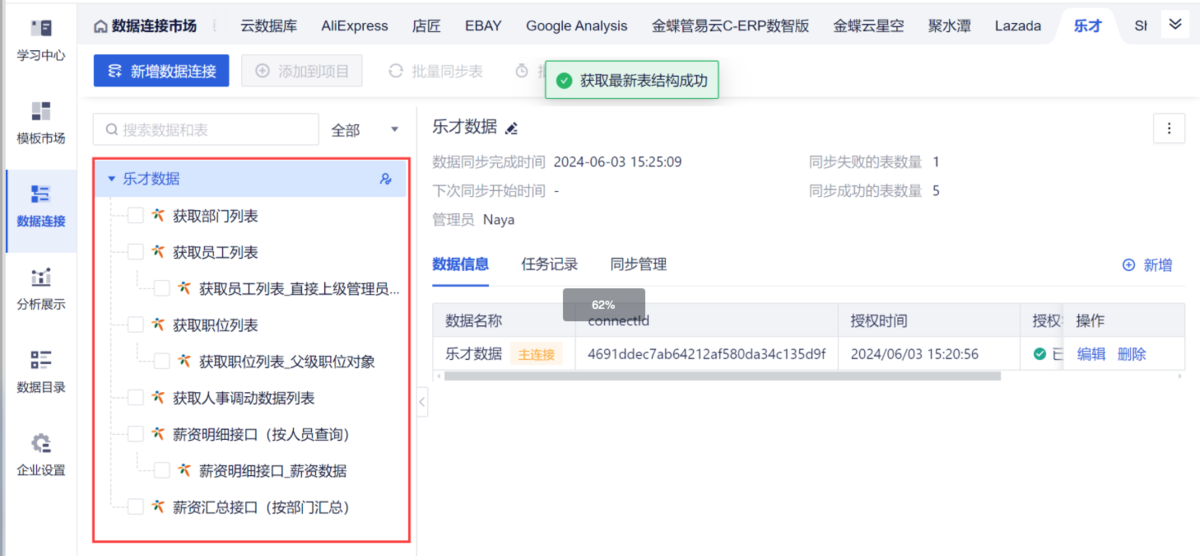The image size is (1200, 556).
Task: Click the 2024/06/03 15:20:56 cell
Action: [x=914, y=354]
